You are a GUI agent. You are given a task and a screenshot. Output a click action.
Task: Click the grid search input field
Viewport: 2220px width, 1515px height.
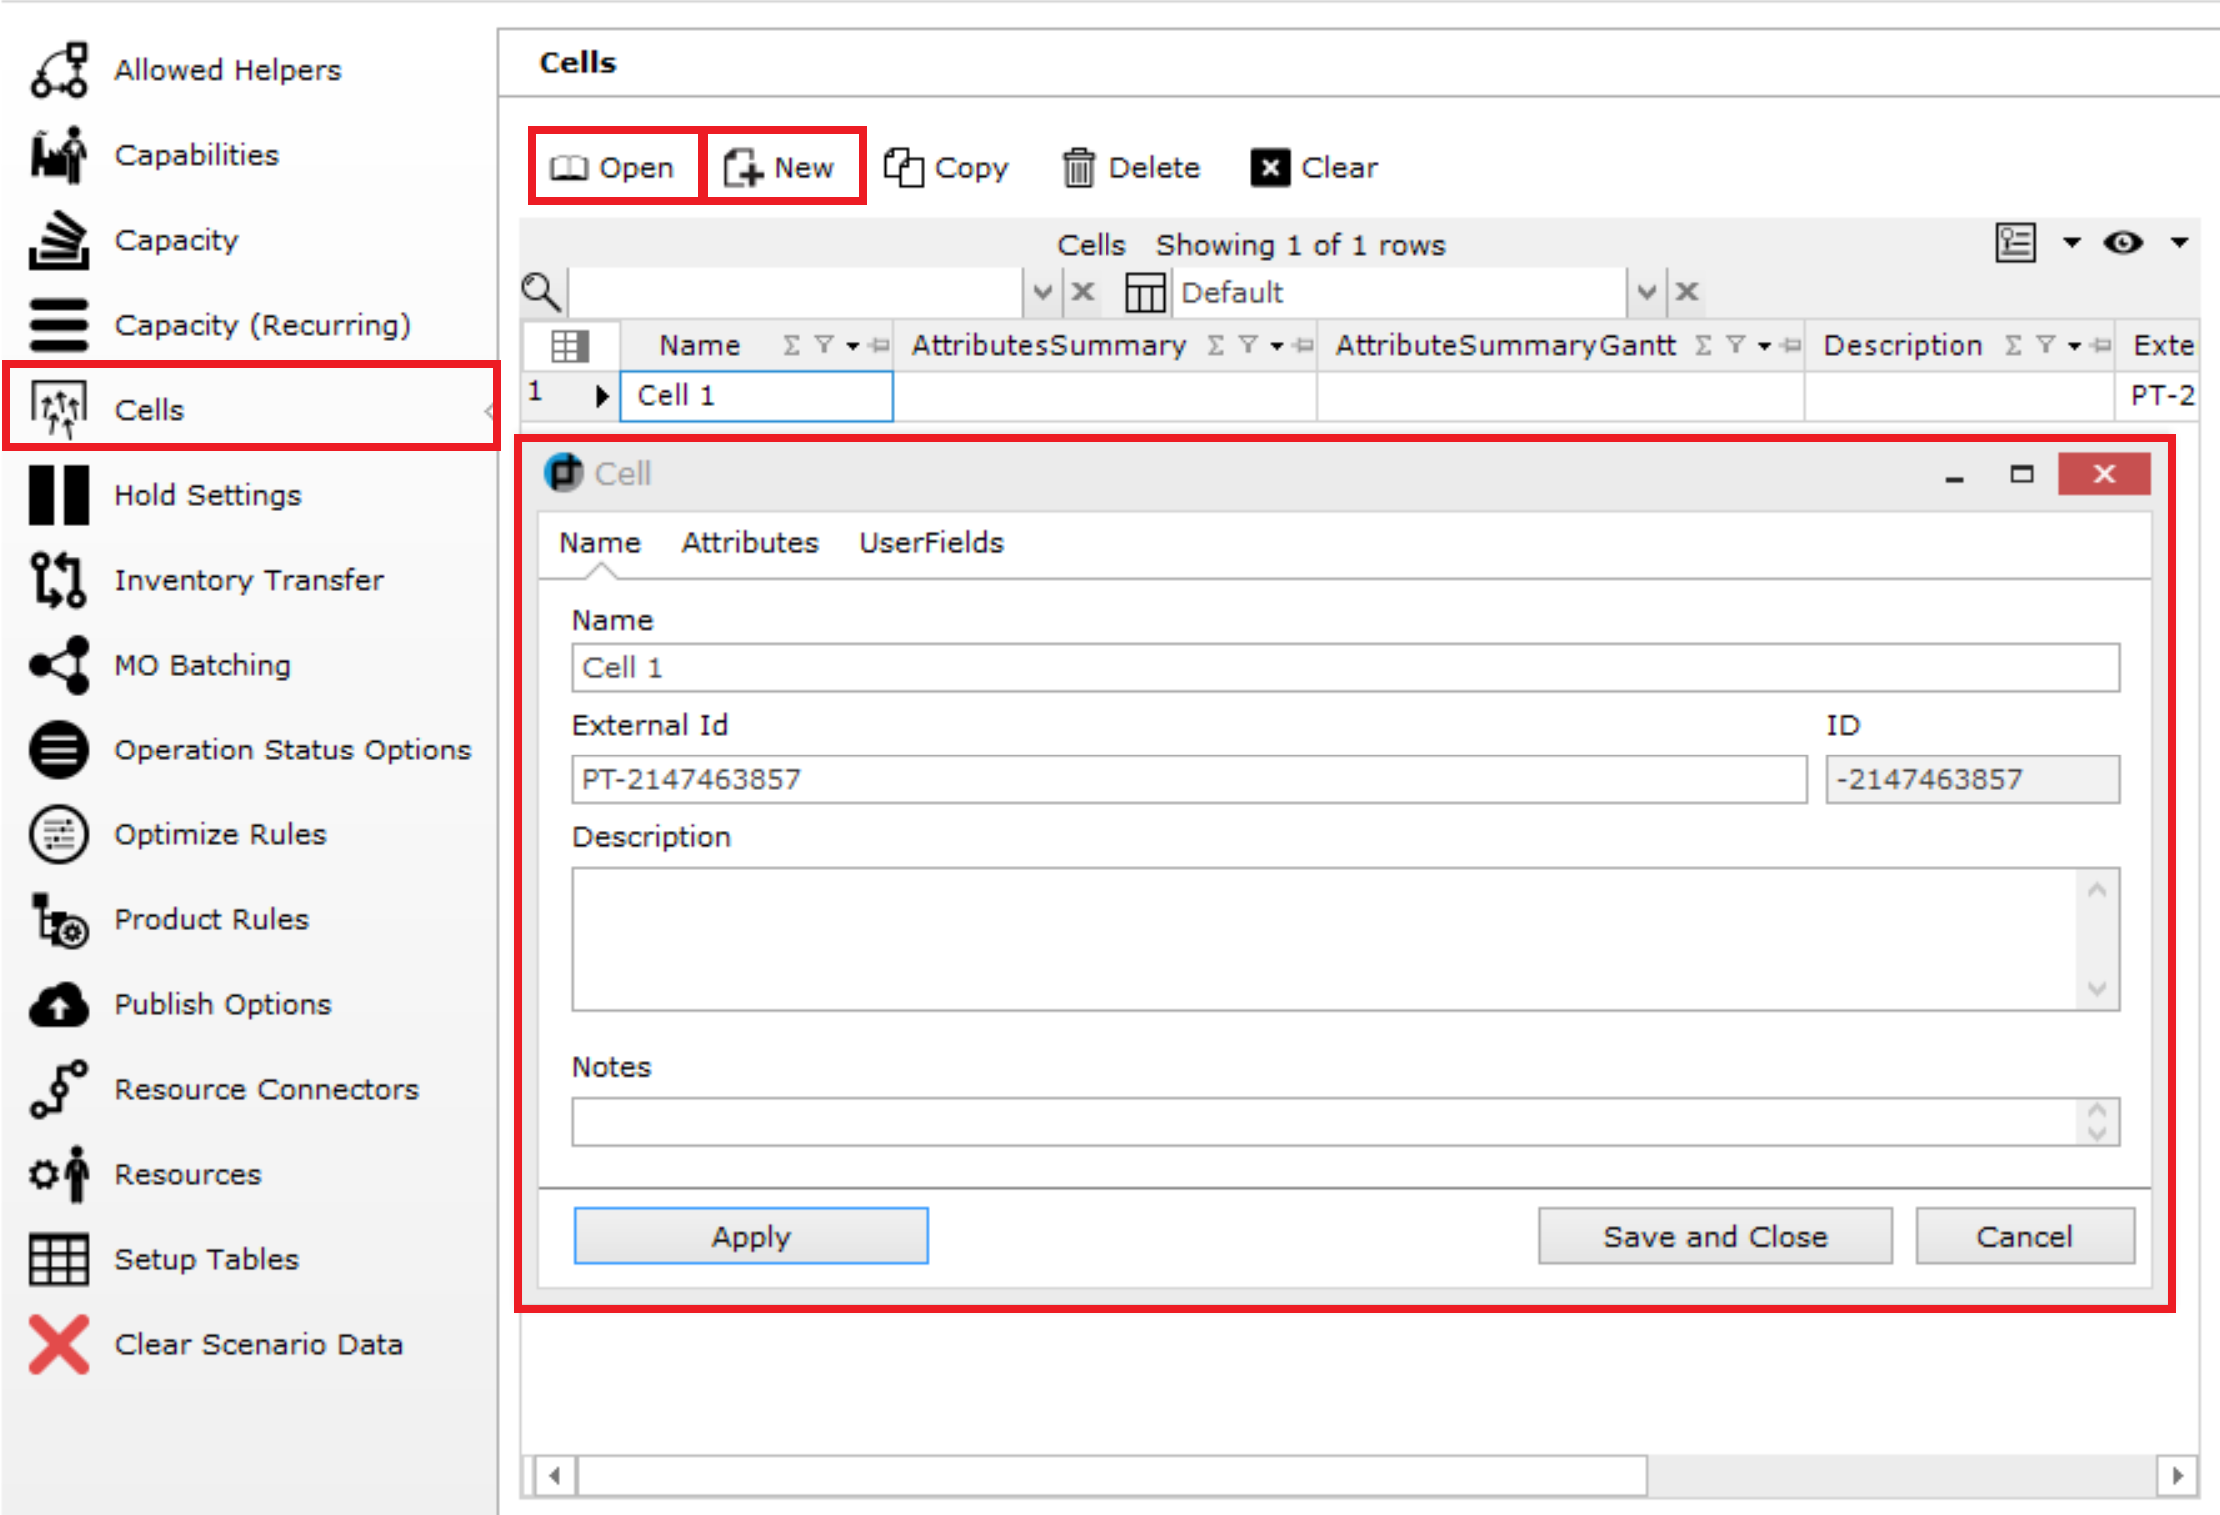tap(796, 292)
